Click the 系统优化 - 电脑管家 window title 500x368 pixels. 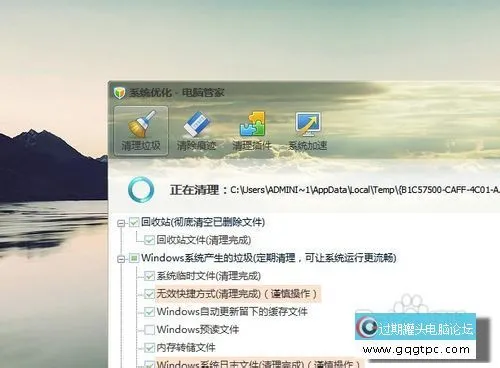coord(177,93)
